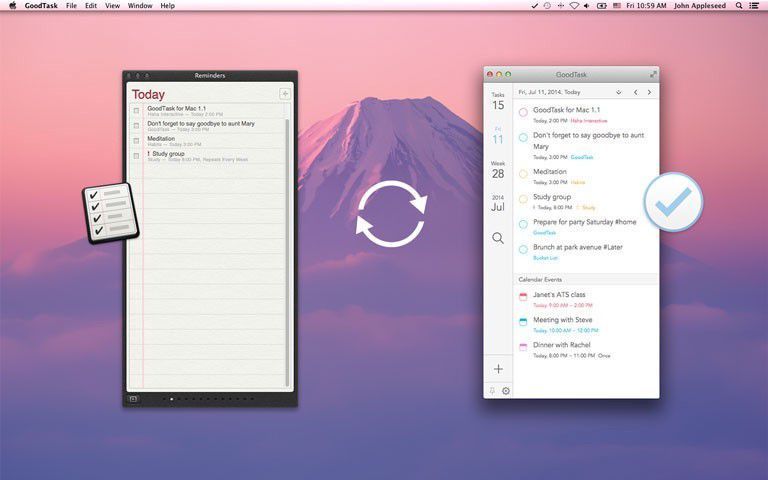Viewport: 768px width, 480px height.
Task: Click the Fri 10:59 AM clock
Action: pos(646,6)
